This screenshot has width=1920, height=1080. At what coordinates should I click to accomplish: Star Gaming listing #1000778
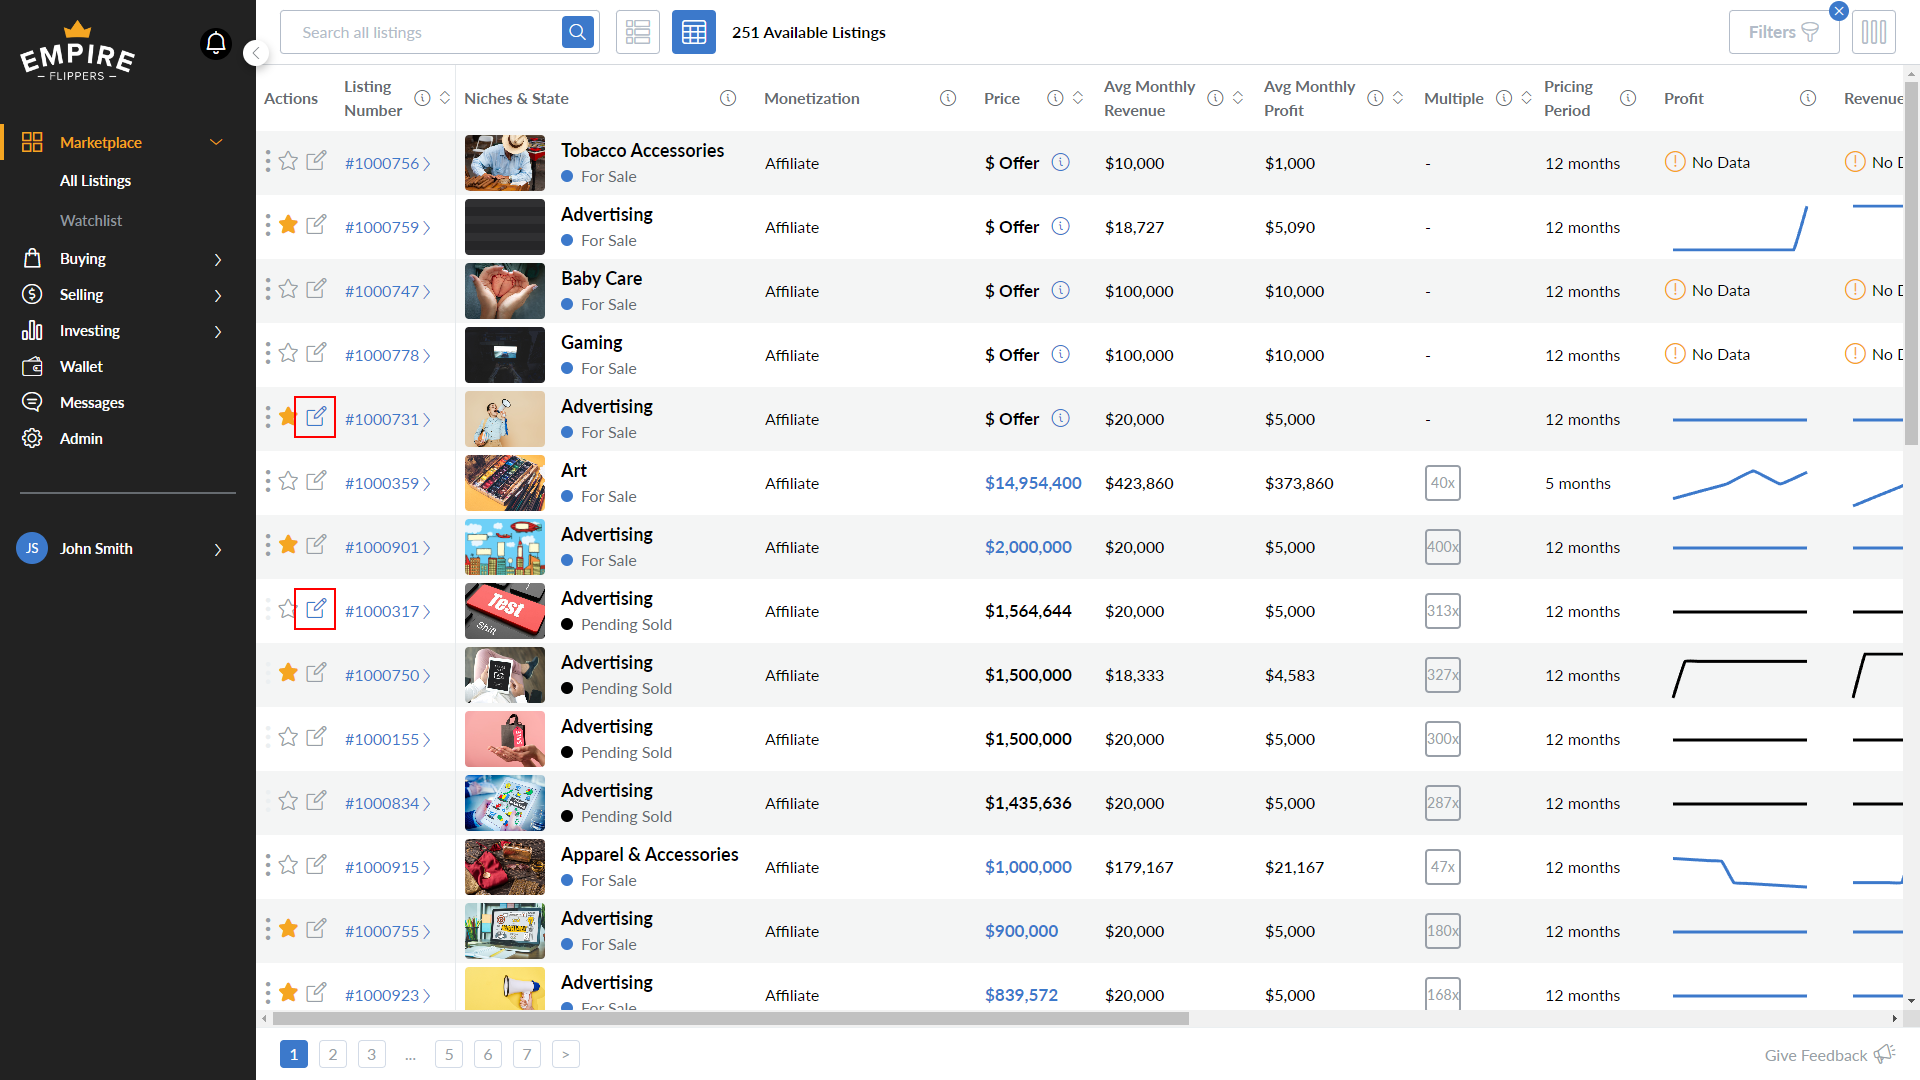coord(289,353)
